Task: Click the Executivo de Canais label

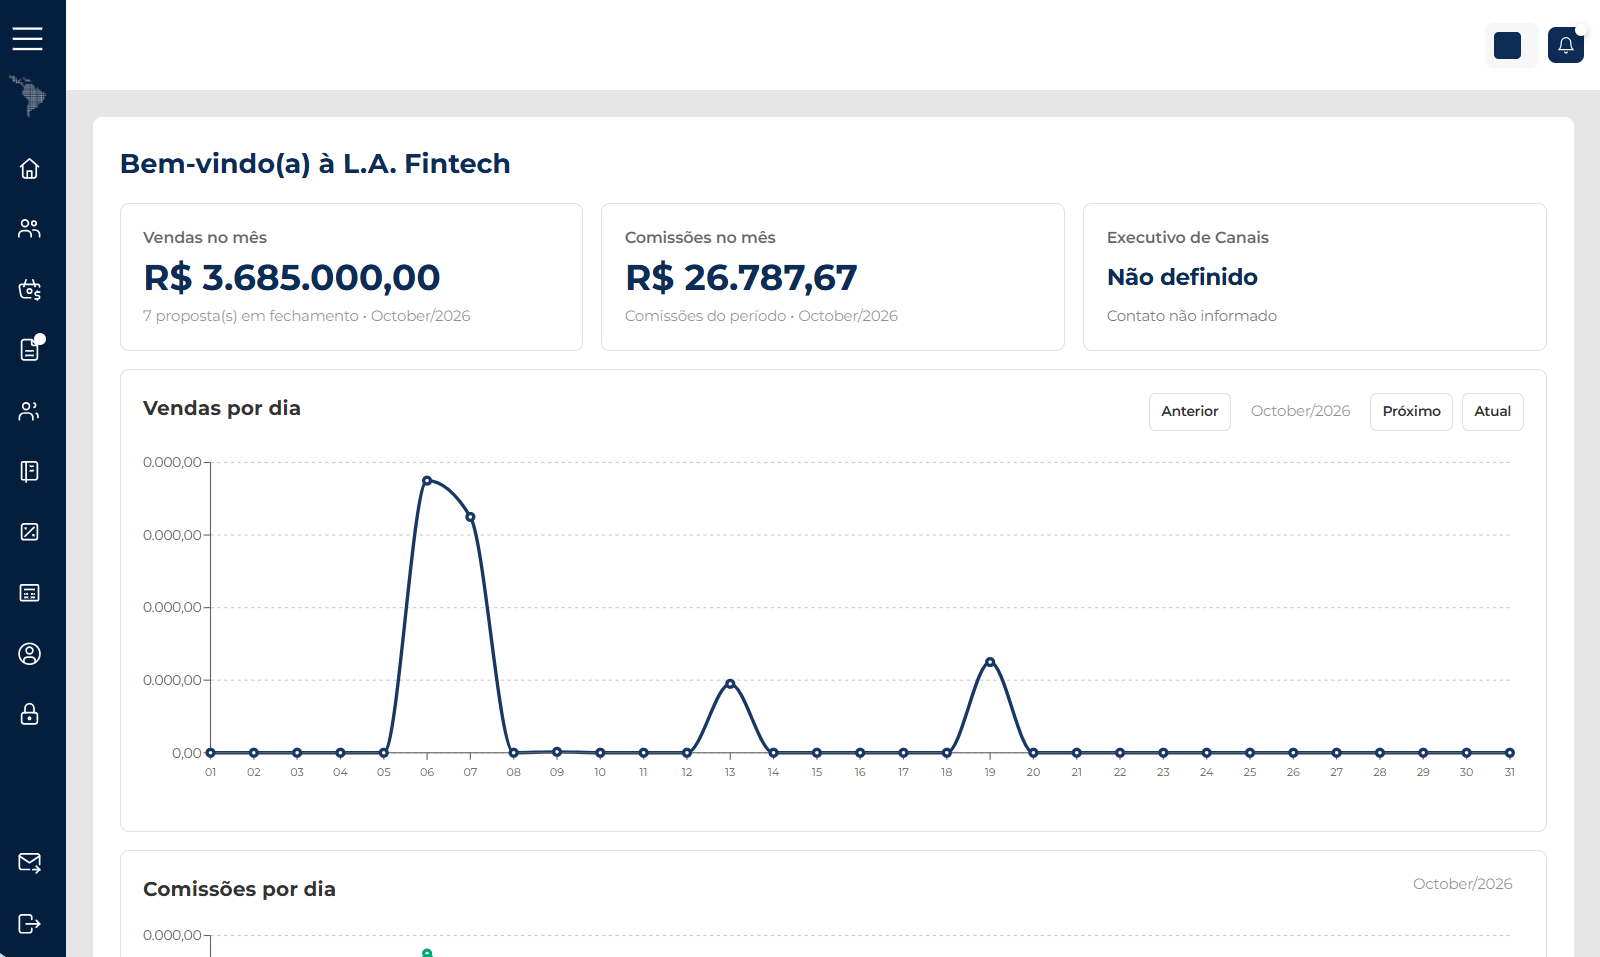Action: tap(1188, 238)
